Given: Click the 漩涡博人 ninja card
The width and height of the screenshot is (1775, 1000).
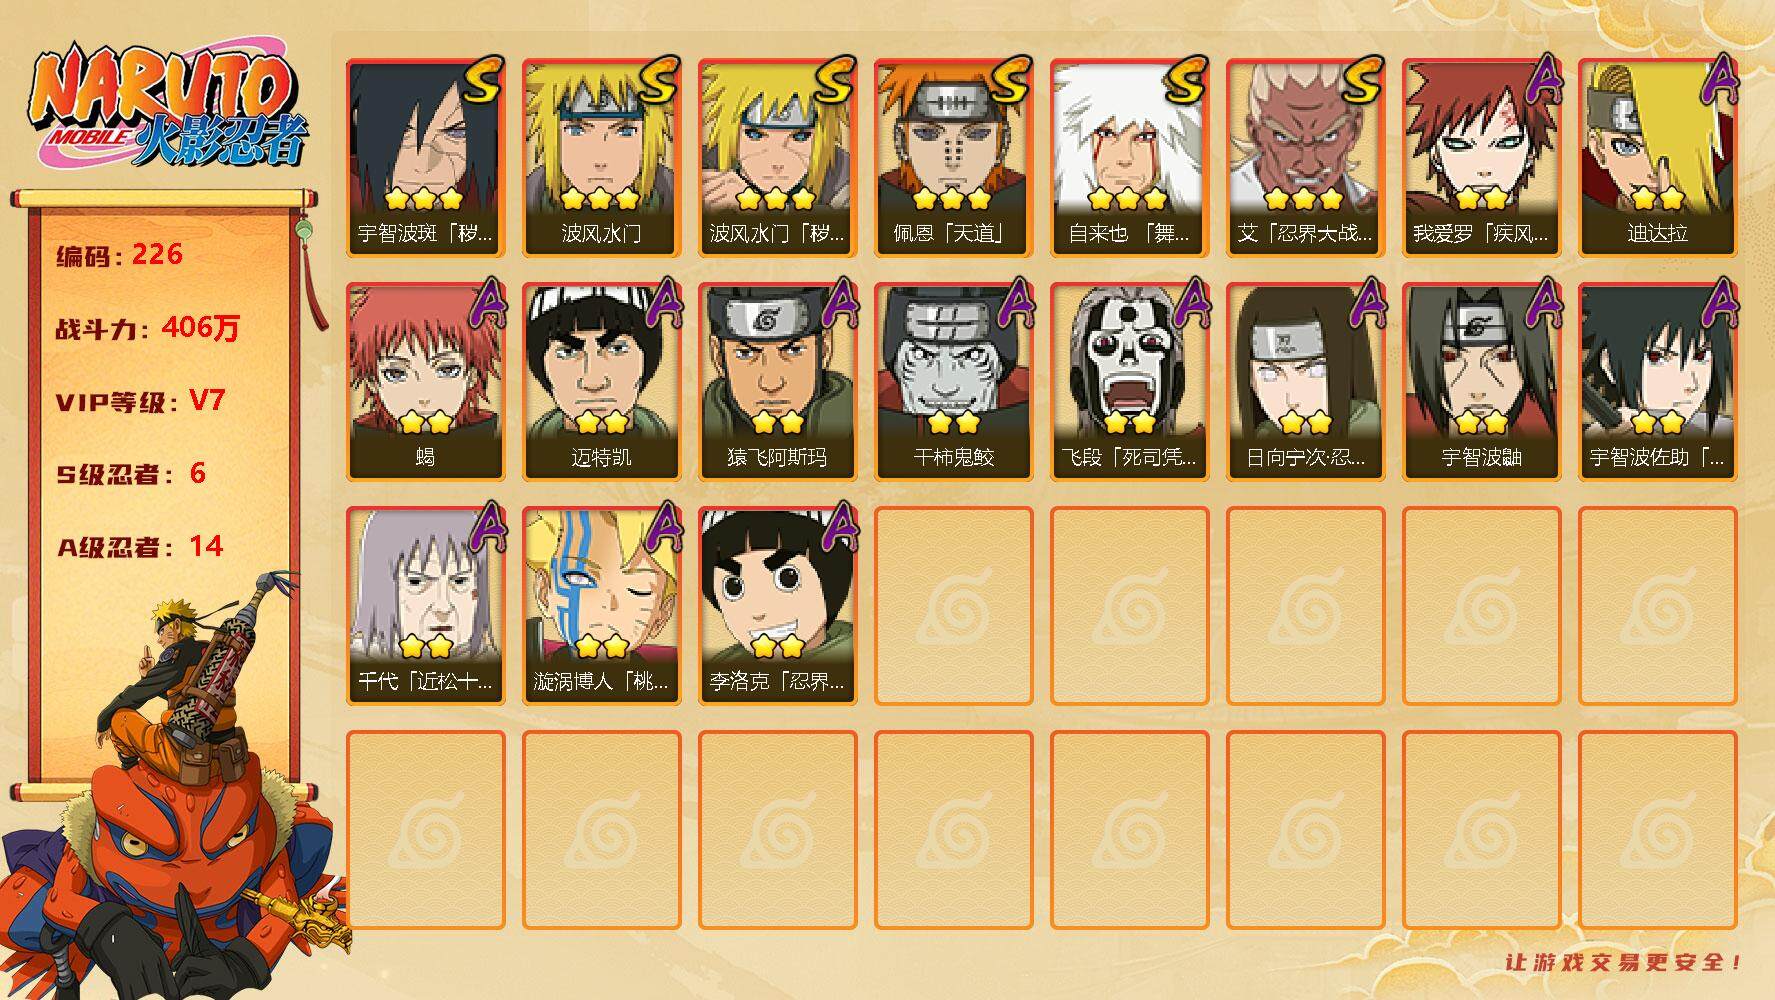Looking at the screenshot, I should click(602, 606).
